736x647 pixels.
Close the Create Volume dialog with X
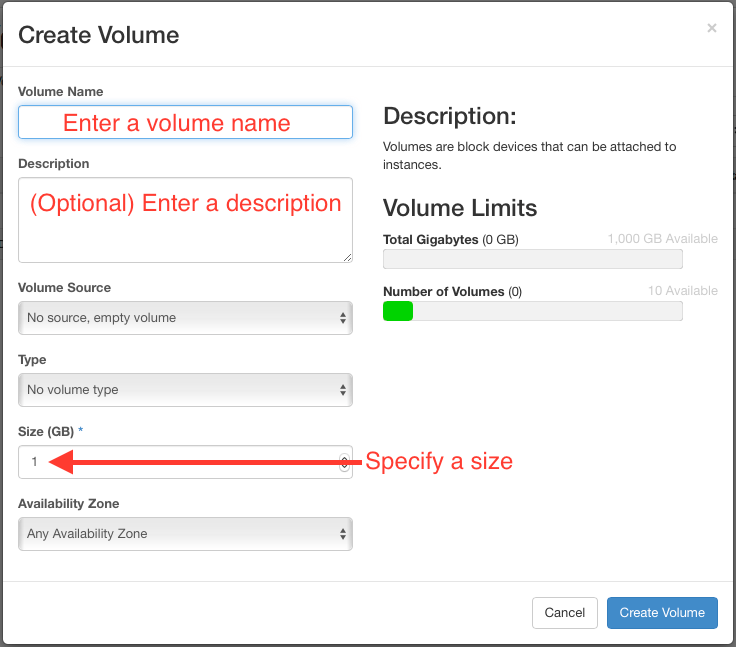click(711, 28)
